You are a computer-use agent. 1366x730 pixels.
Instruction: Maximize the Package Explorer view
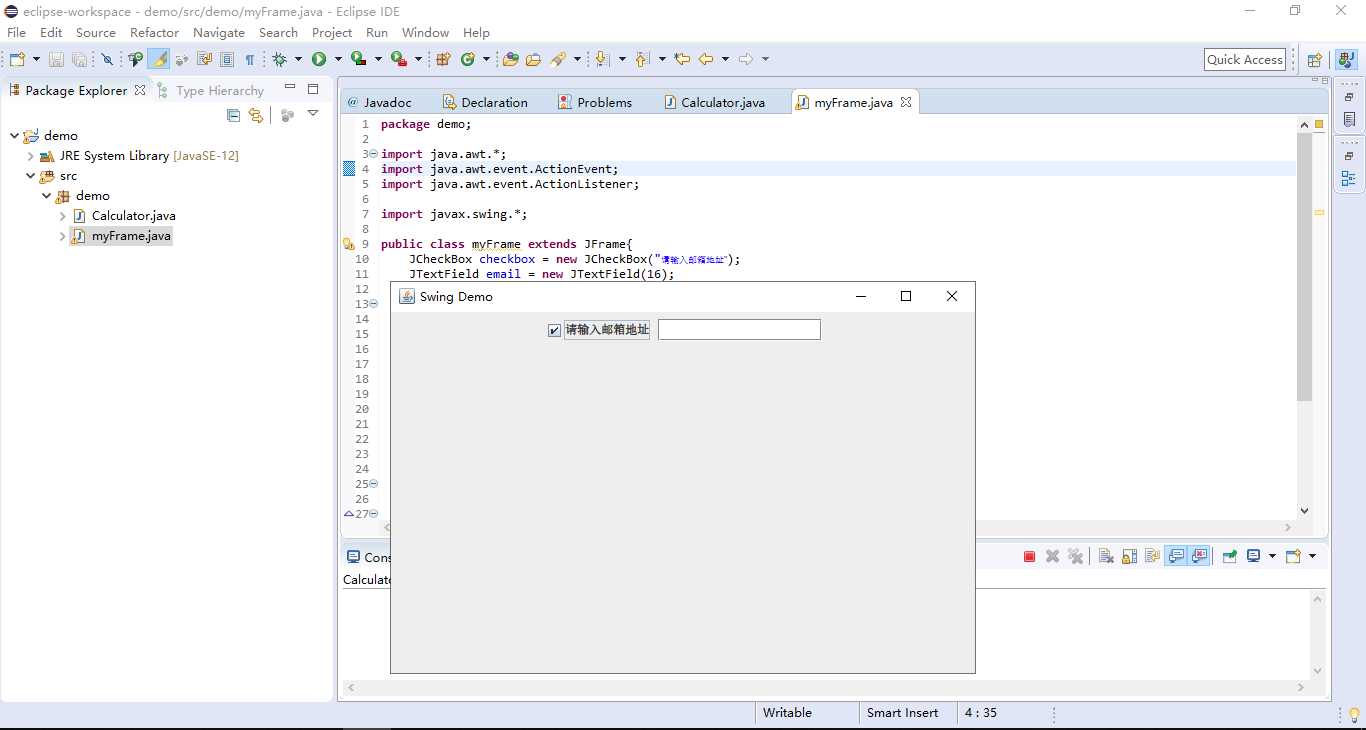point(313,89)
